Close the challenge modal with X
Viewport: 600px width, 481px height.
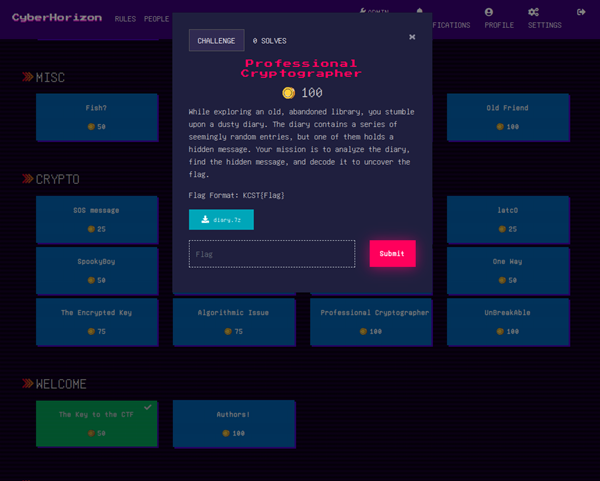pyautogui.click(x=412, y=37)
